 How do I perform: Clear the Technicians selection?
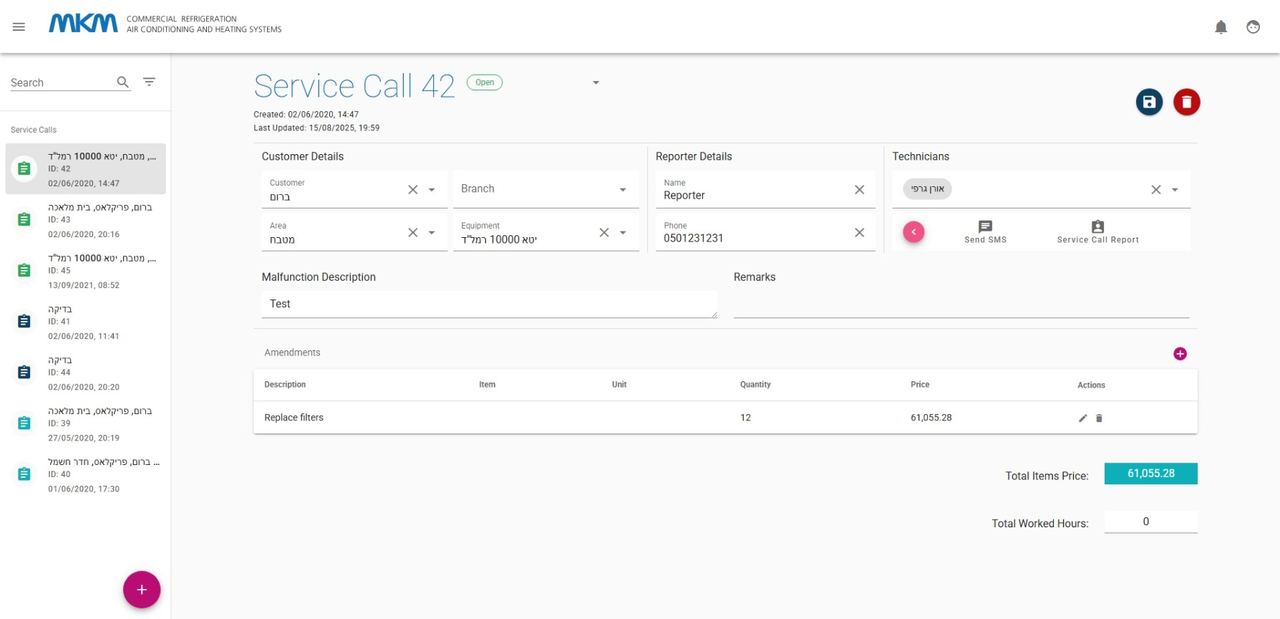pos(1156,190)
